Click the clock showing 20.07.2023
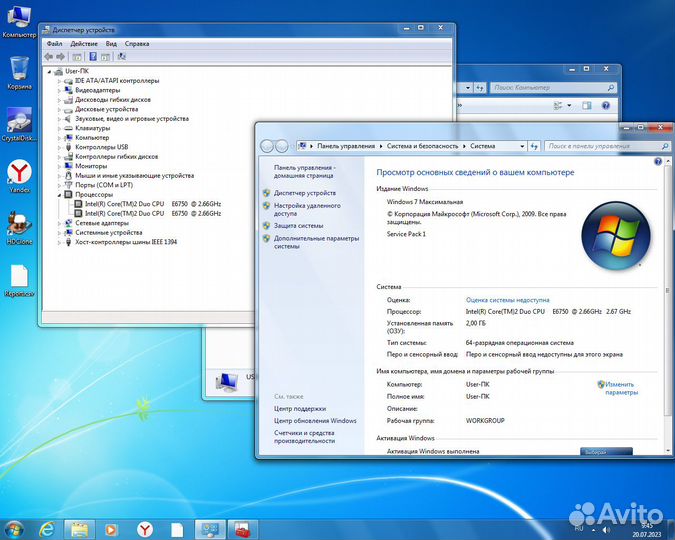This screenshot has width=675, height=540. 647,530
